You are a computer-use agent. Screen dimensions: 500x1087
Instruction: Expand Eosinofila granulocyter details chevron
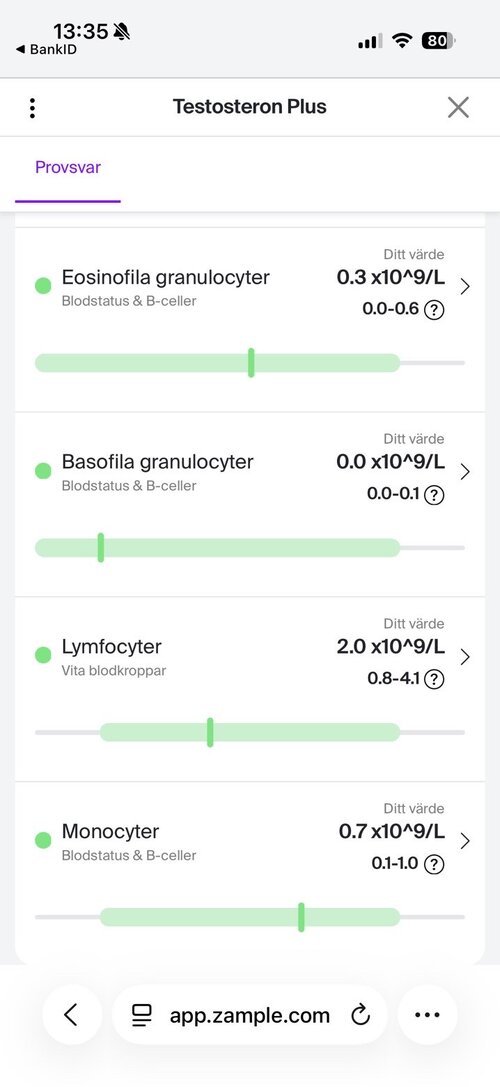point(465,286)
